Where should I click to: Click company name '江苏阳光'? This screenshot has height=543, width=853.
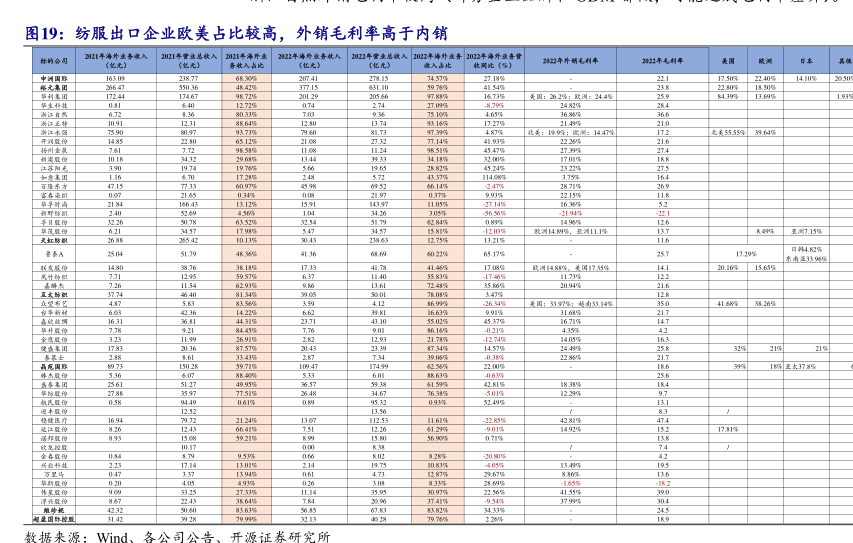click(54, 168)
